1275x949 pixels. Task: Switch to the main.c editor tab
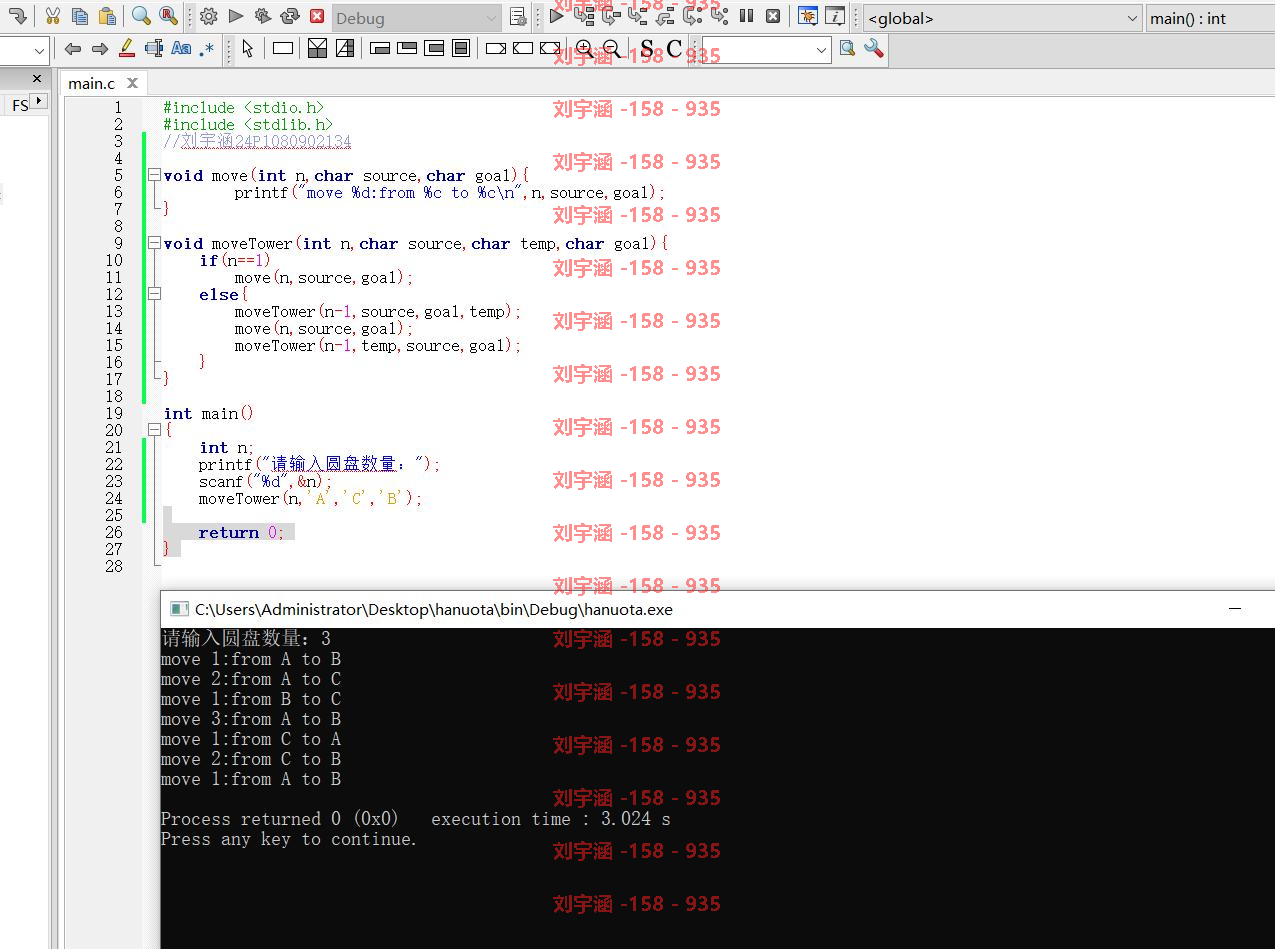coord(92,84)
